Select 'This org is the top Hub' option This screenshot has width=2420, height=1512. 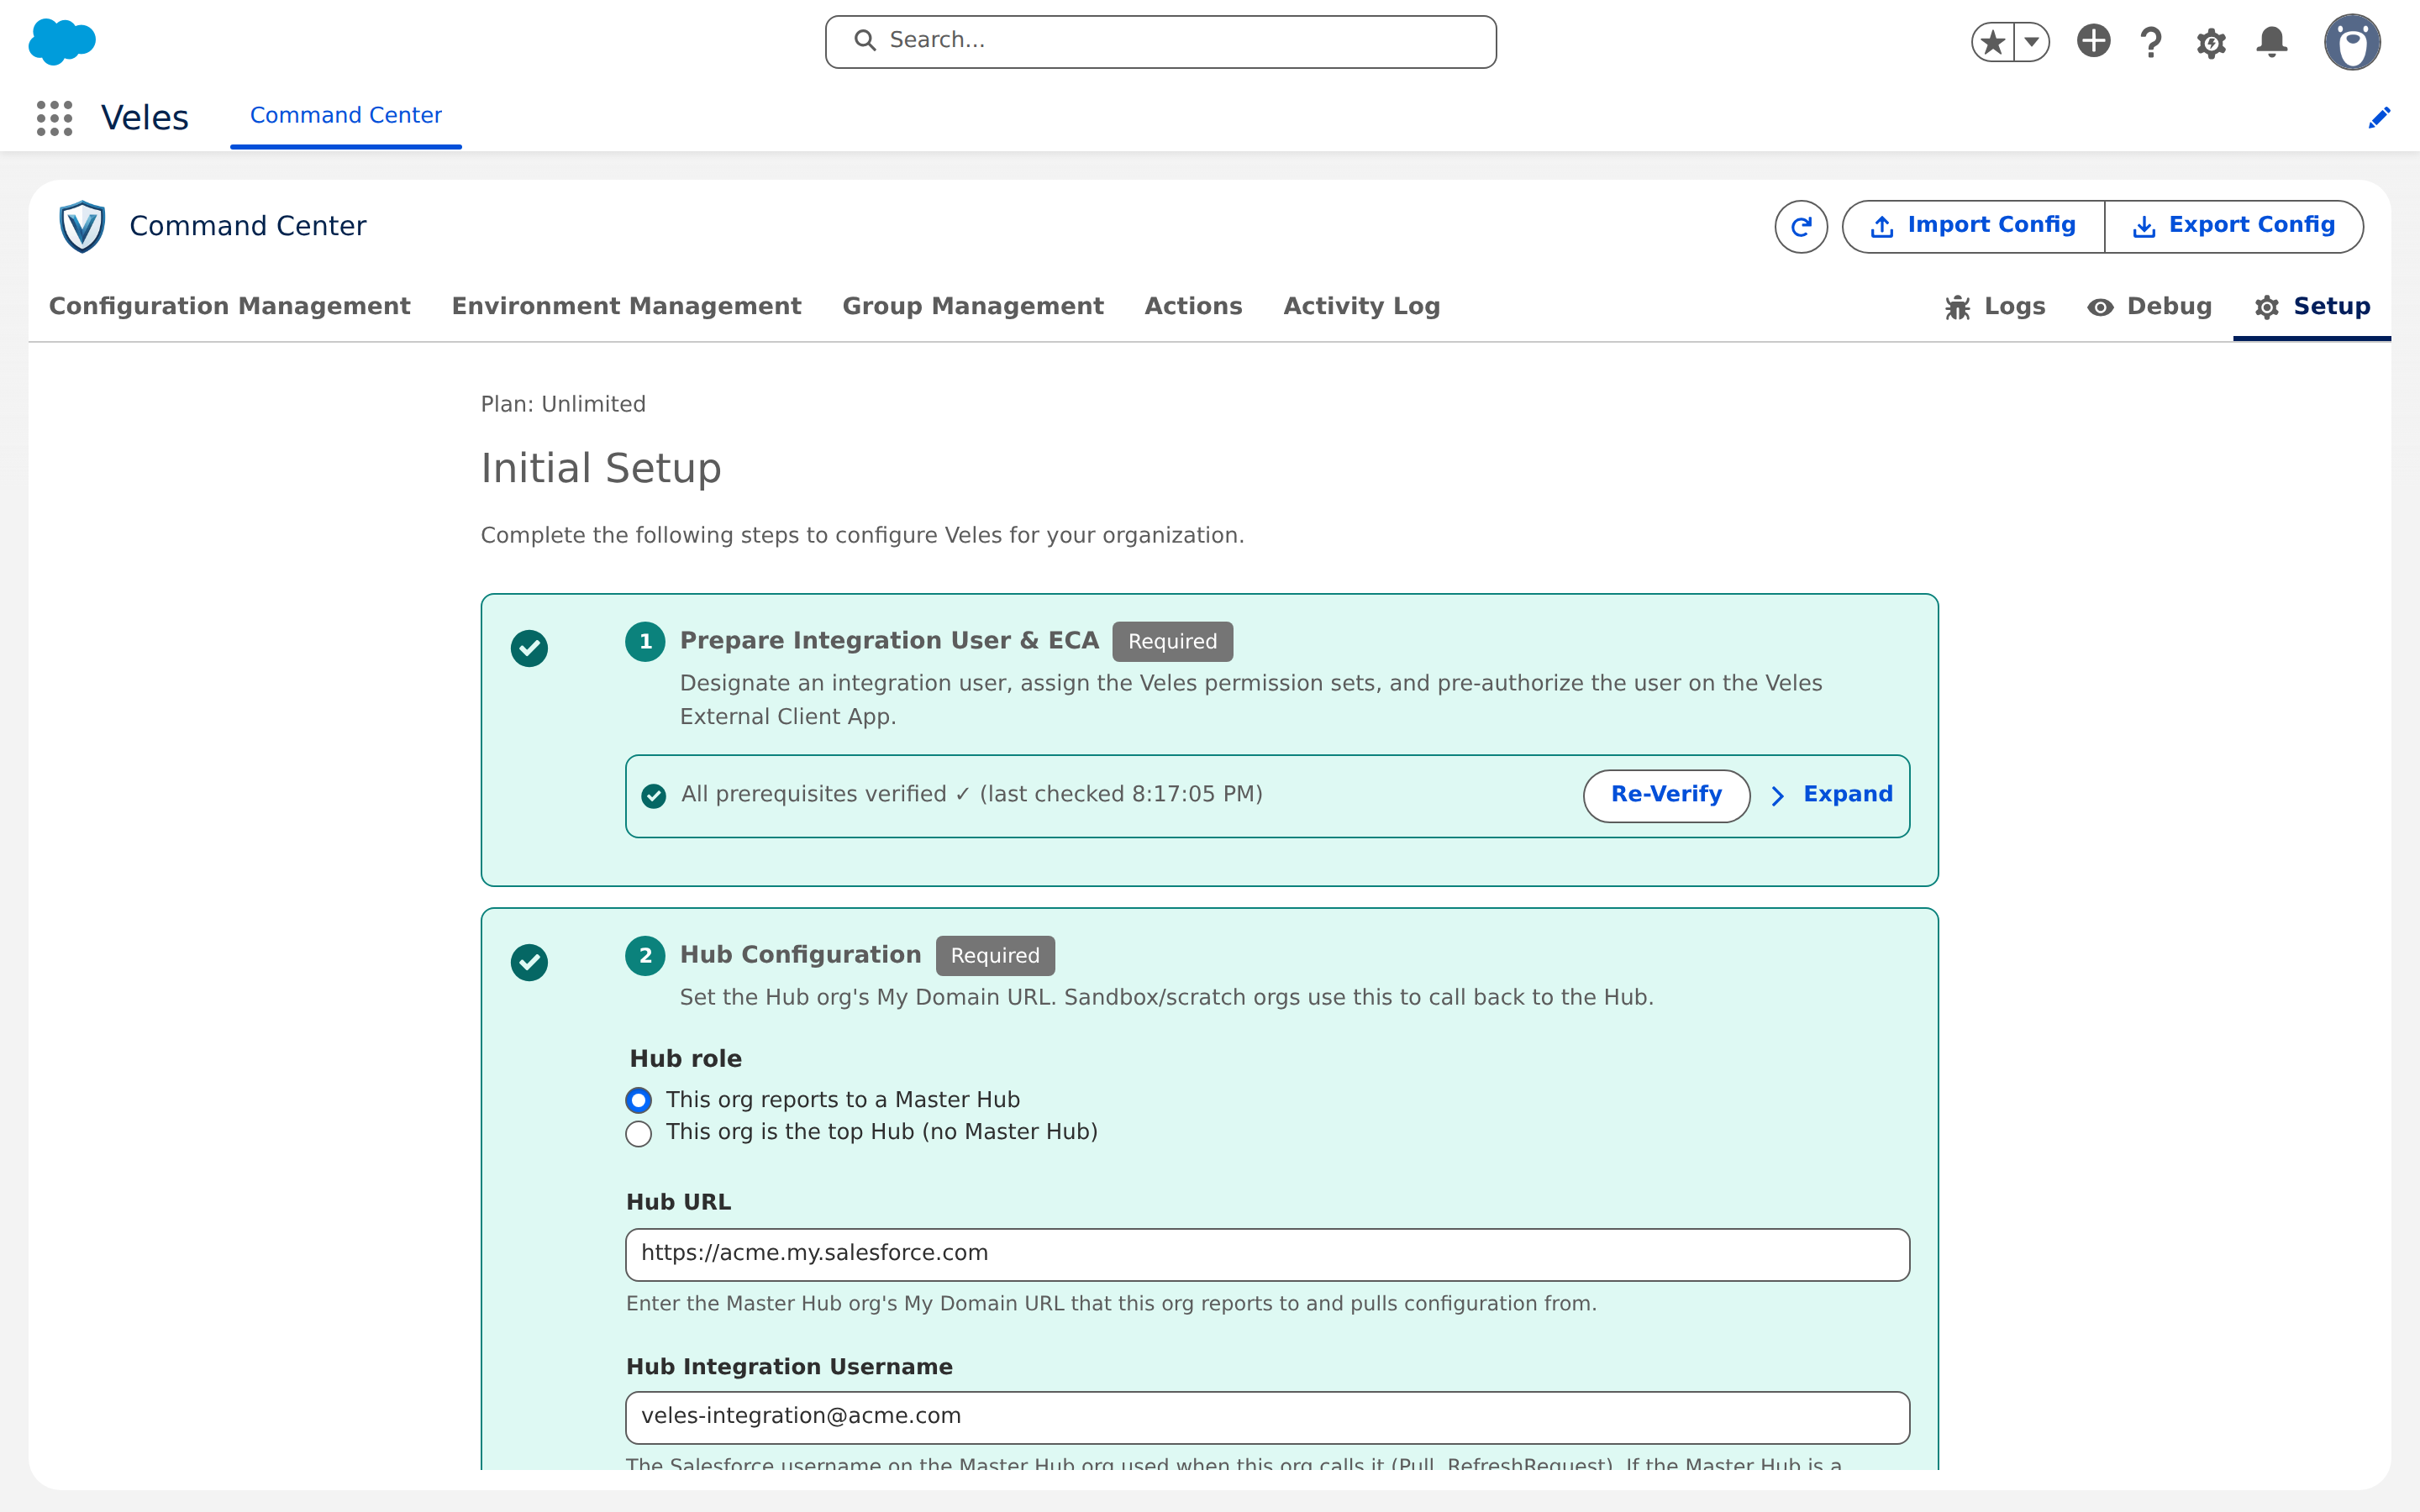point(638,1133)
